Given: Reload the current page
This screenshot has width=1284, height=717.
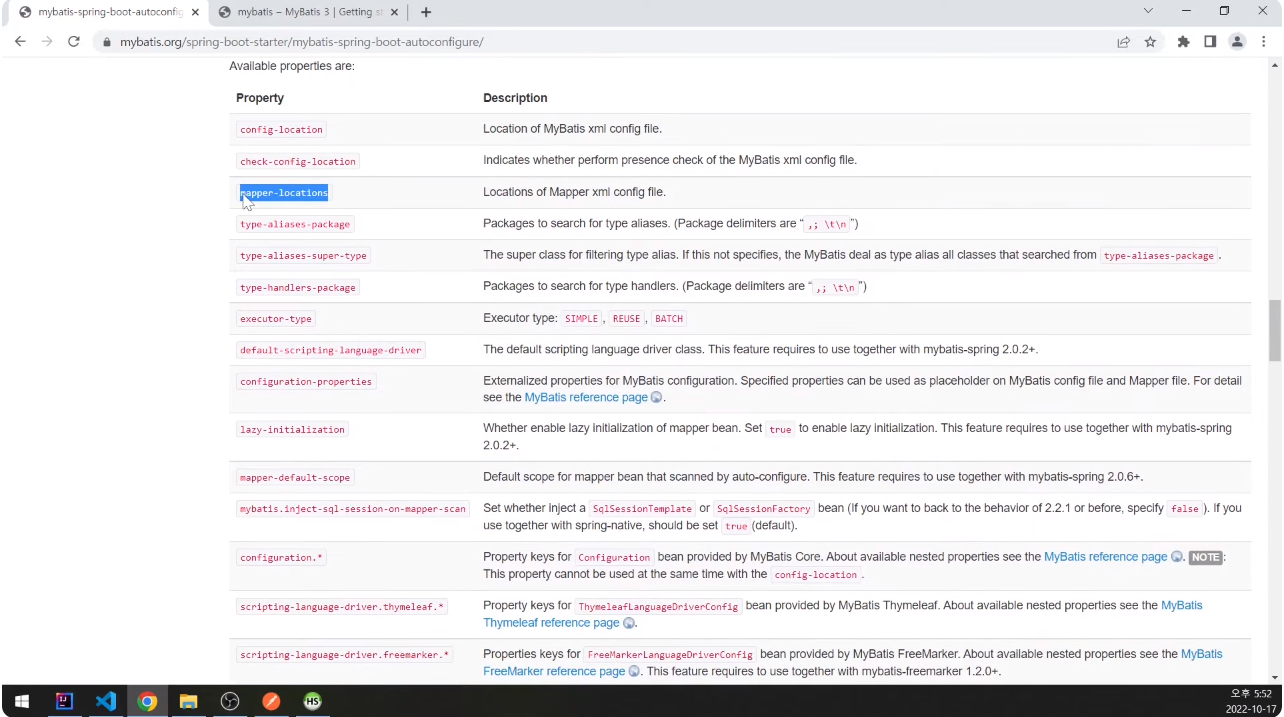Looking at the screenshot, I should point(74,42).
